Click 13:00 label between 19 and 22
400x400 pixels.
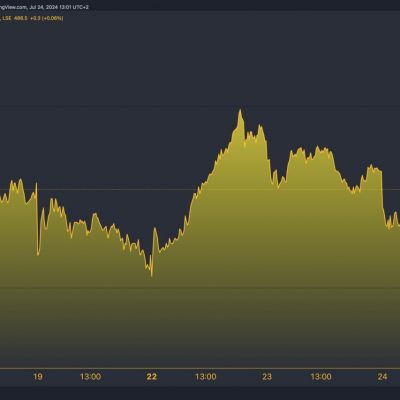coord(90,377)
